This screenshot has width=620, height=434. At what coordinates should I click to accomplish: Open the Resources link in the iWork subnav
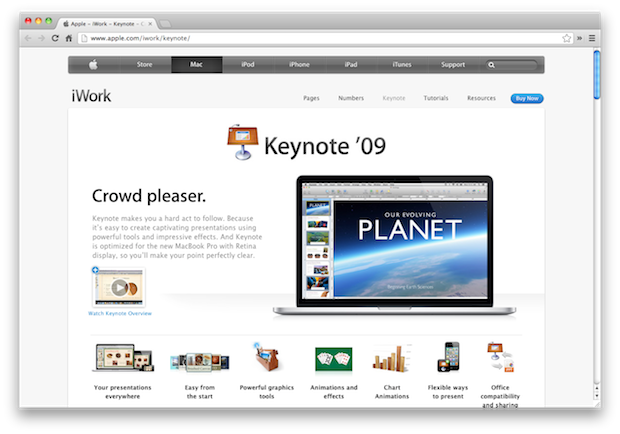coord(481,98)
